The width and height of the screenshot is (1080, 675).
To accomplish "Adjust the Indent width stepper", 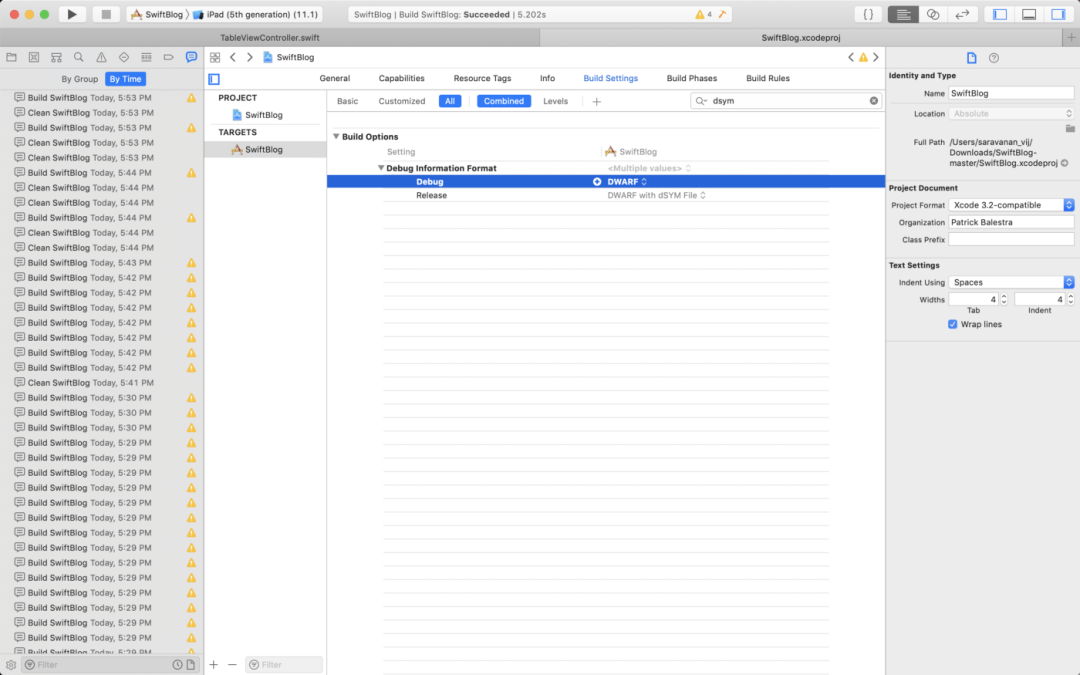I will pos(1070,299).
